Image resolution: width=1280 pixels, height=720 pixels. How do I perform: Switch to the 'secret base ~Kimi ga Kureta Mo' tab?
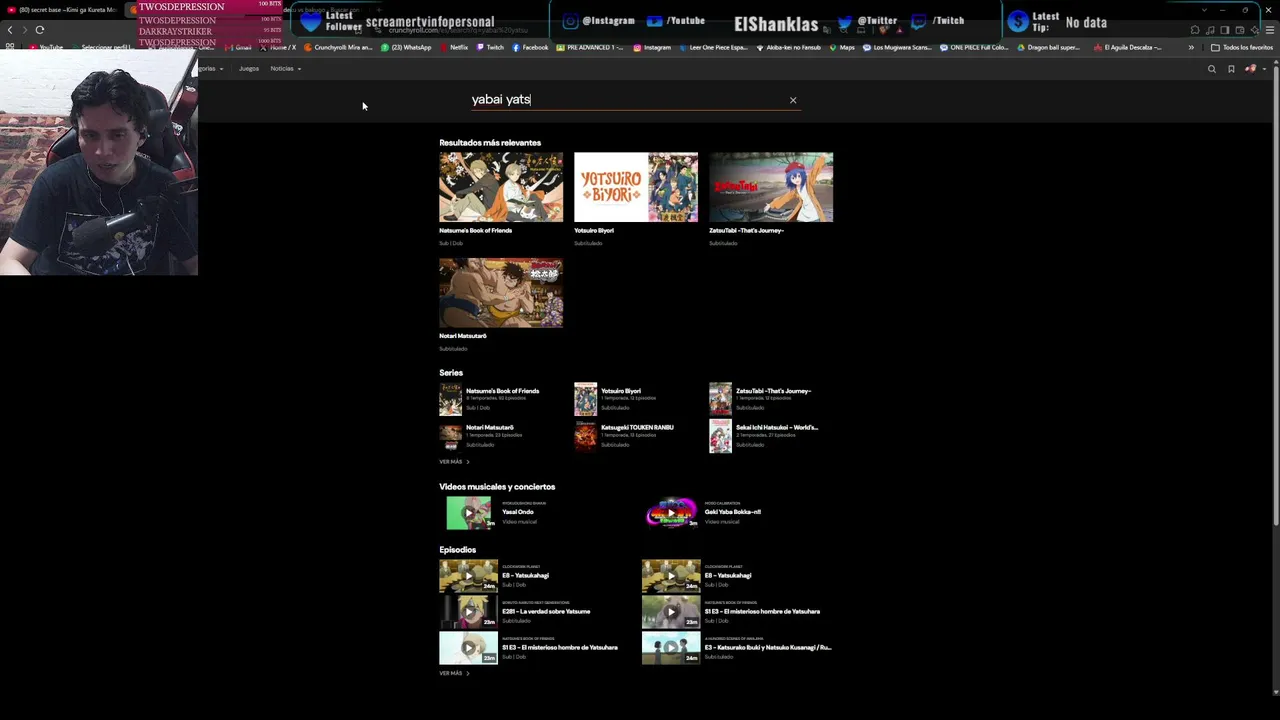(x=62, y=10)
